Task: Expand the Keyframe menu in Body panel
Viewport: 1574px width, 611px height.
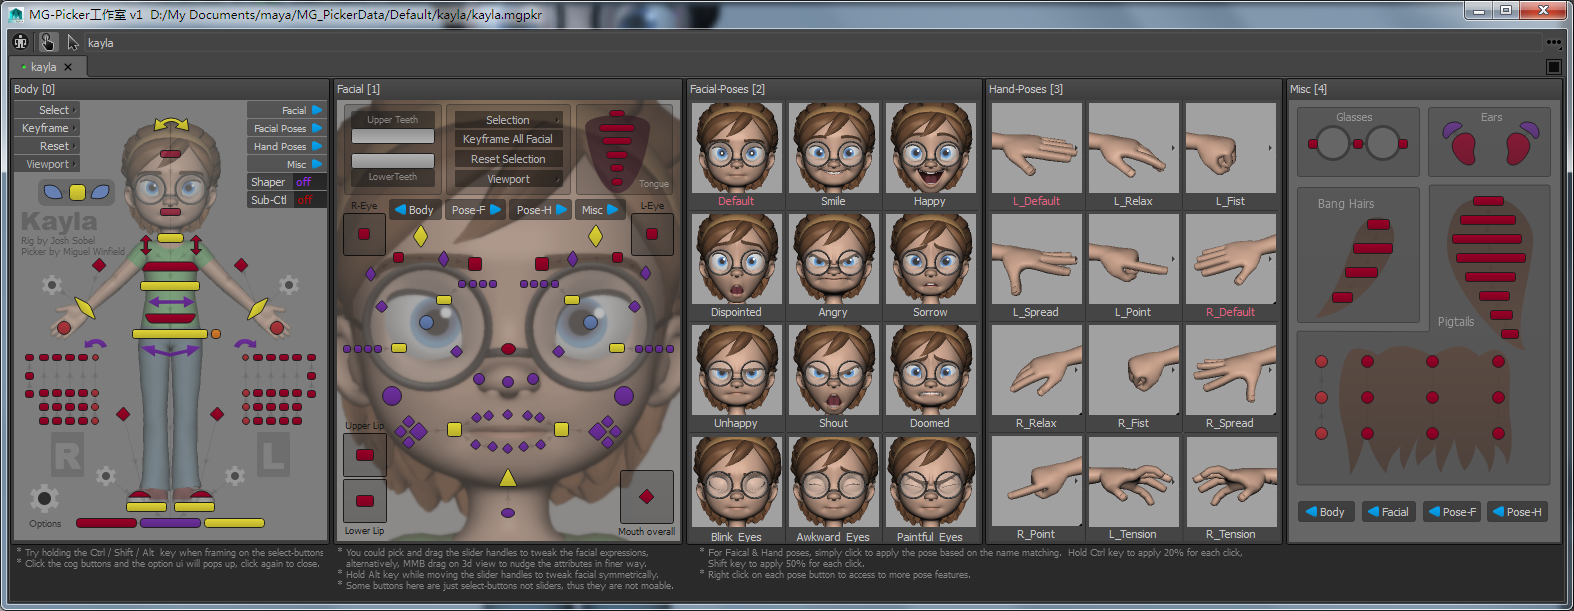Action: click(x=46, y=128)
